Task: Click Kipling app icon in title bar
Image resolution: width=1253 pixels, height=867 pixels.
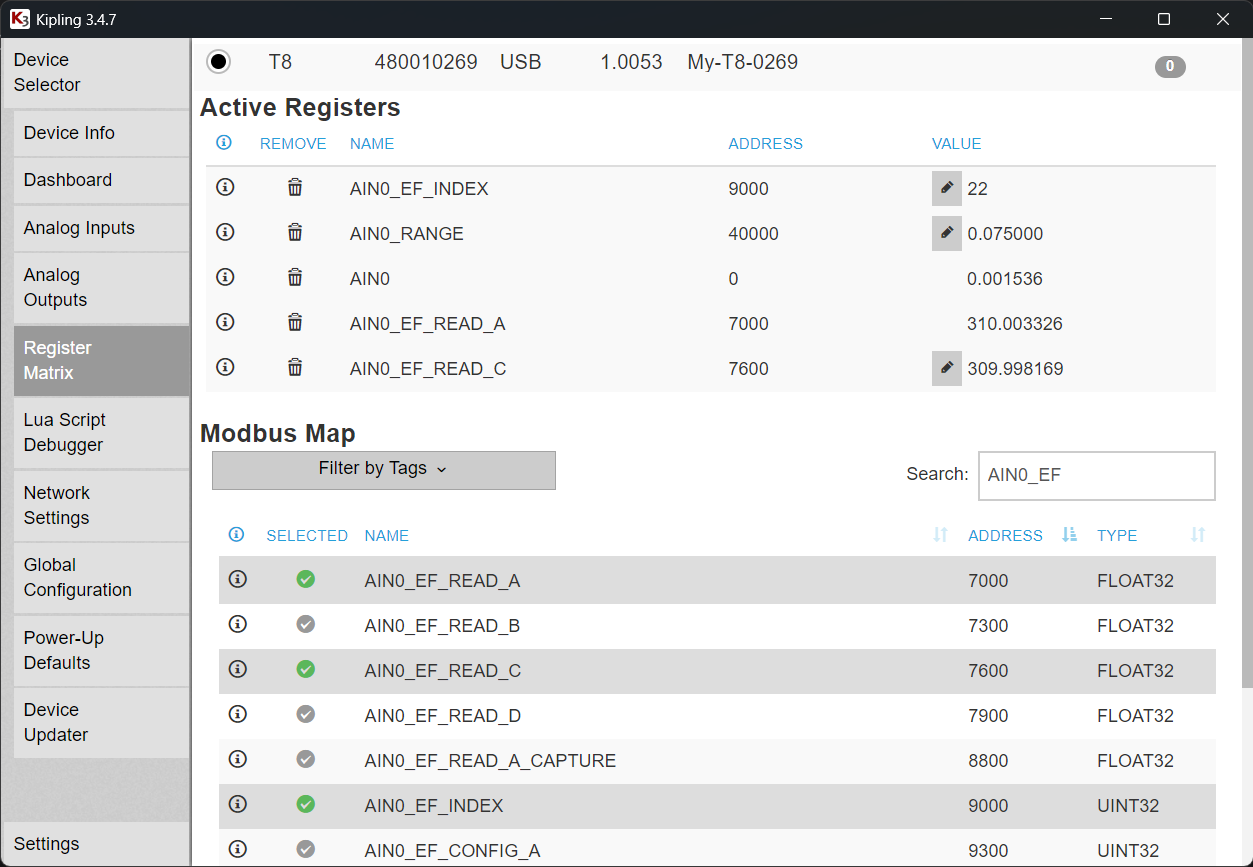Action: 19,19
